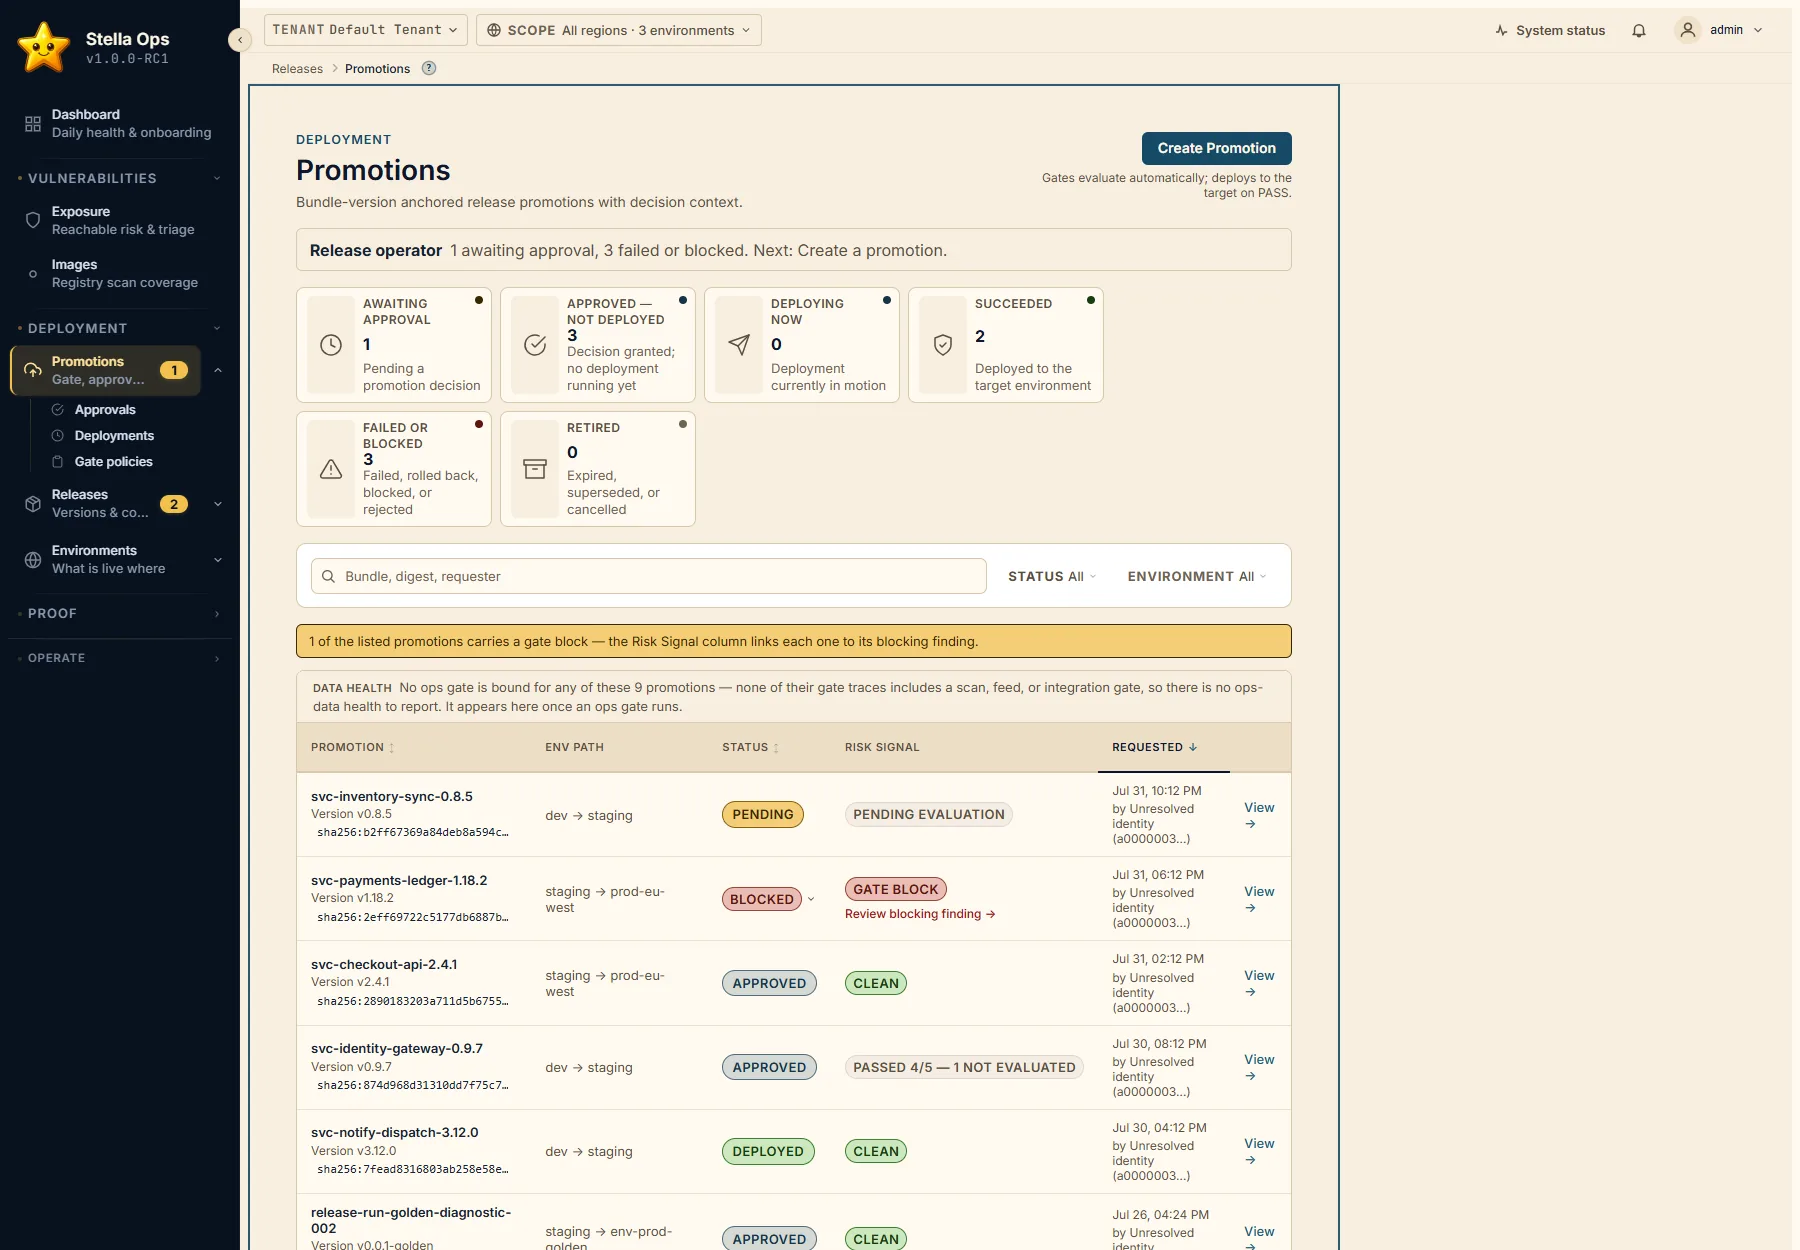Click the GATE BLOCK risk badge
Image resolution: width=1800 pixels, height=1250 pixels.
(x=896, y=889)
